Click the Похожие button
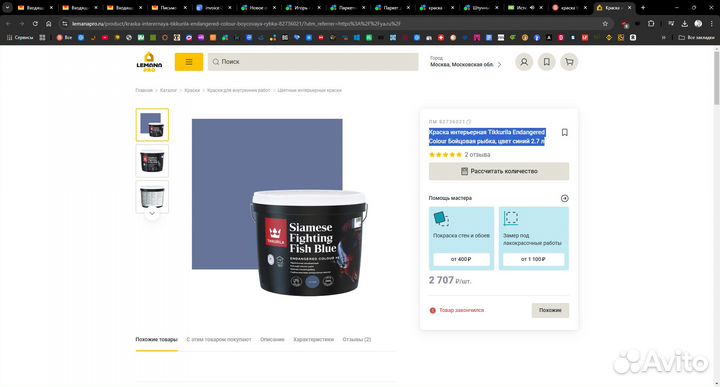Viewport: 720px width, 387px height. coord(550,310)
